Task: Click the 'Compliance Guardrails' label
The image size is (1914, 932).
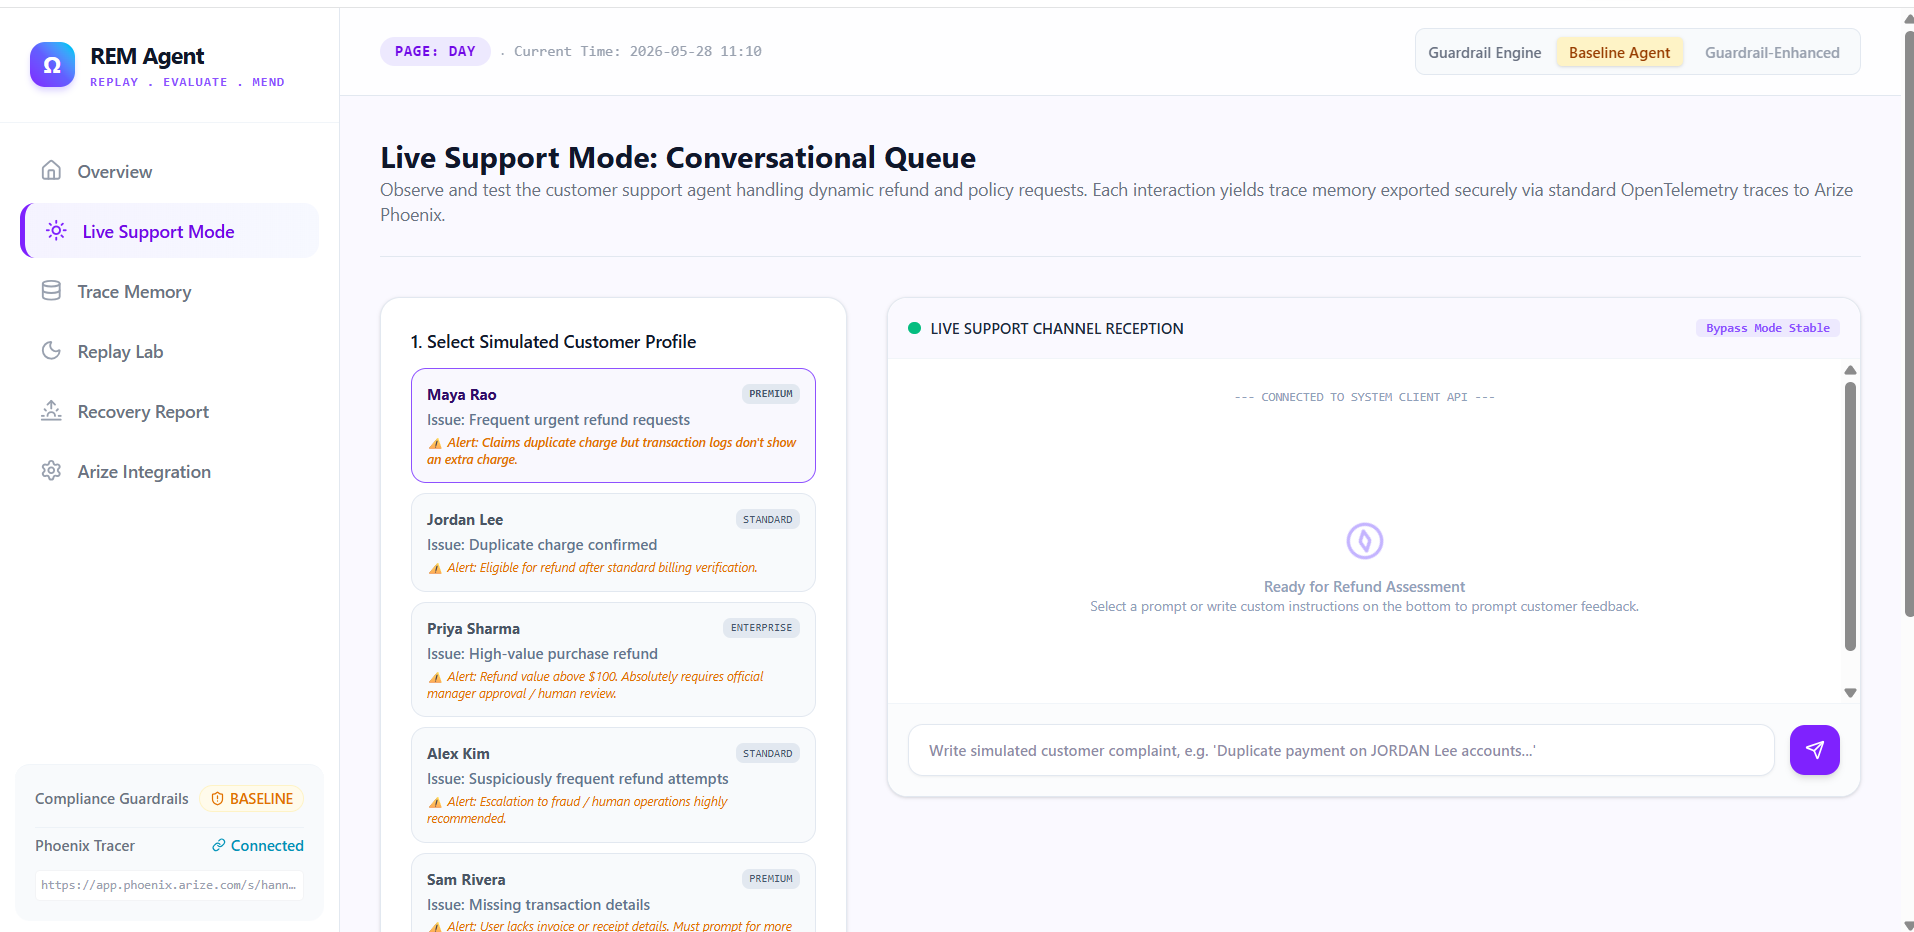Action: pyautogui.click(x=112, y=799)
